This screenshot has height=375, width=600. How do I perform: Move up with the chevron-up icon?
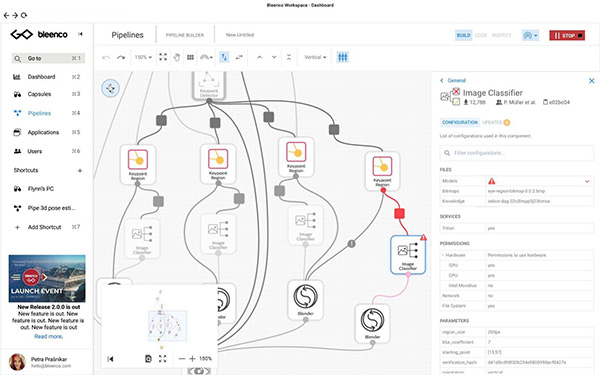point(259,57)
